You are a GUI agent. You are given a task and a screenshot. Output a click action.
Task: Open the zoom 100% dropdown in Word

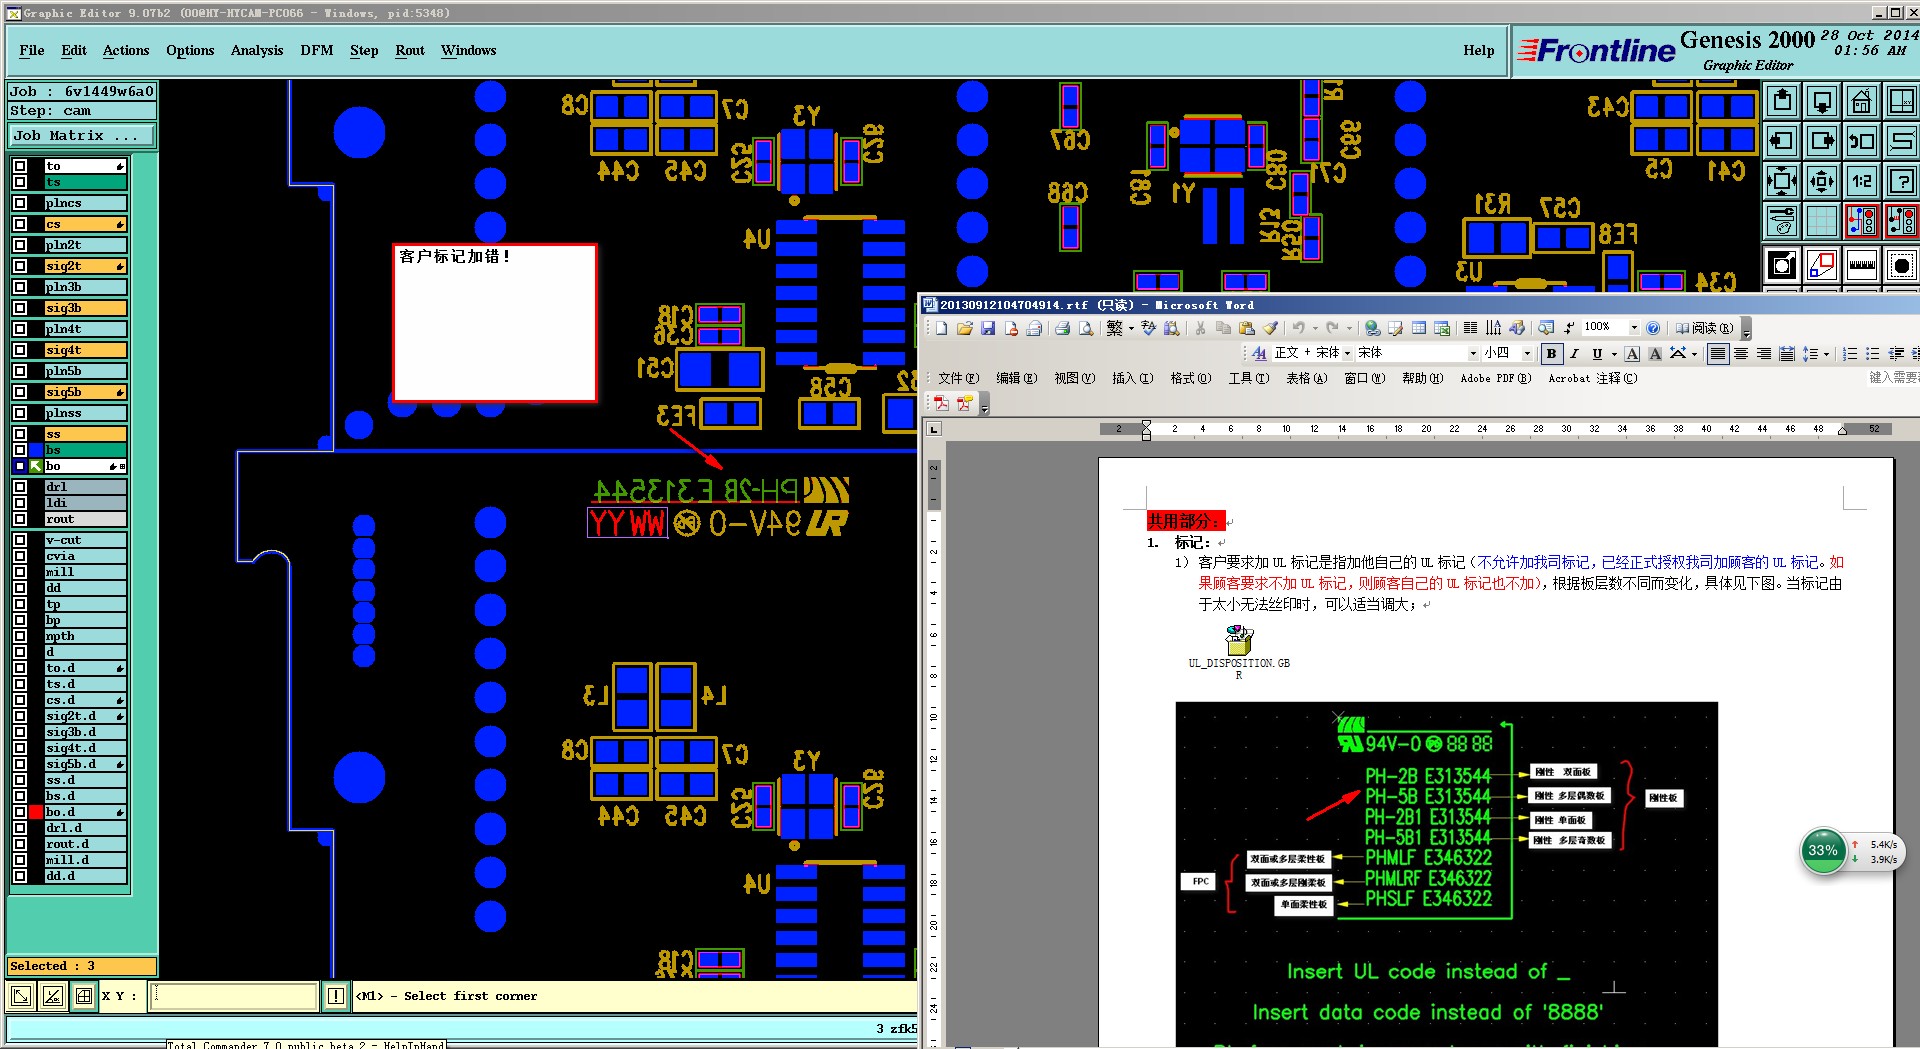click(x=1634, y=328)
